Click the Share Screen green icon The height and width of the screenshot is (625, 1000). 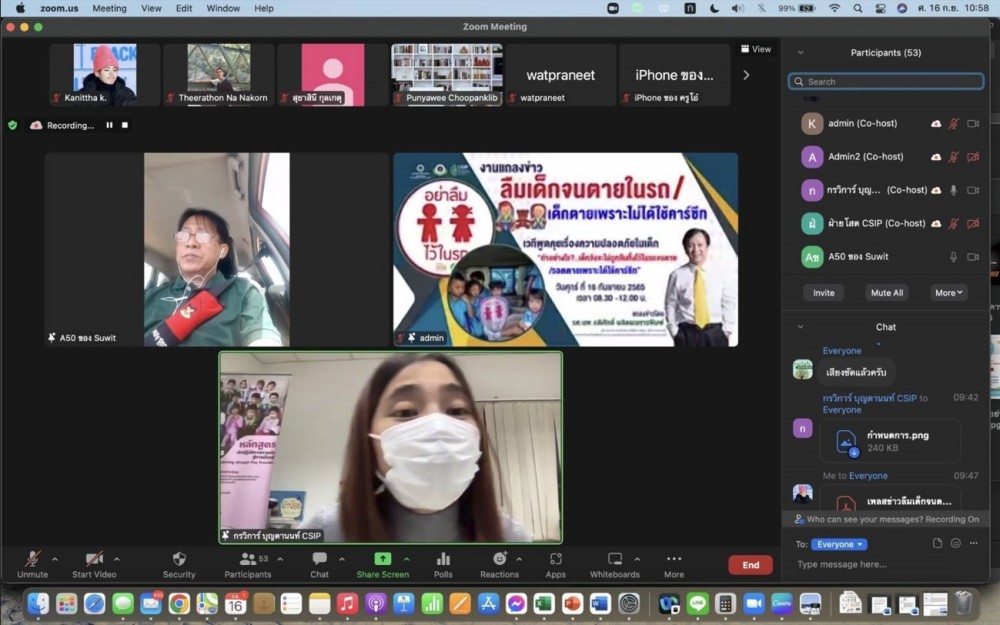382,559
